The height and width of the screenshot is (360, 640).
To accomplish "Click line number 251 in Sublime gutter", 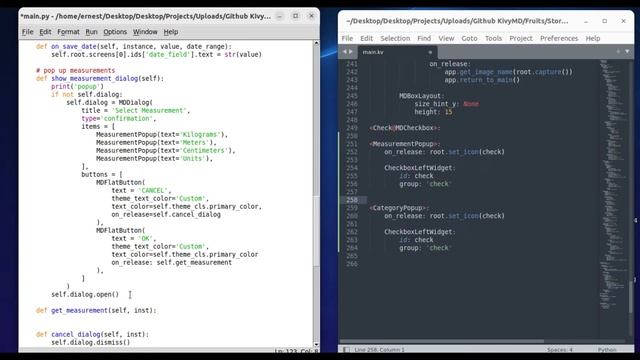I will point(351,144).
